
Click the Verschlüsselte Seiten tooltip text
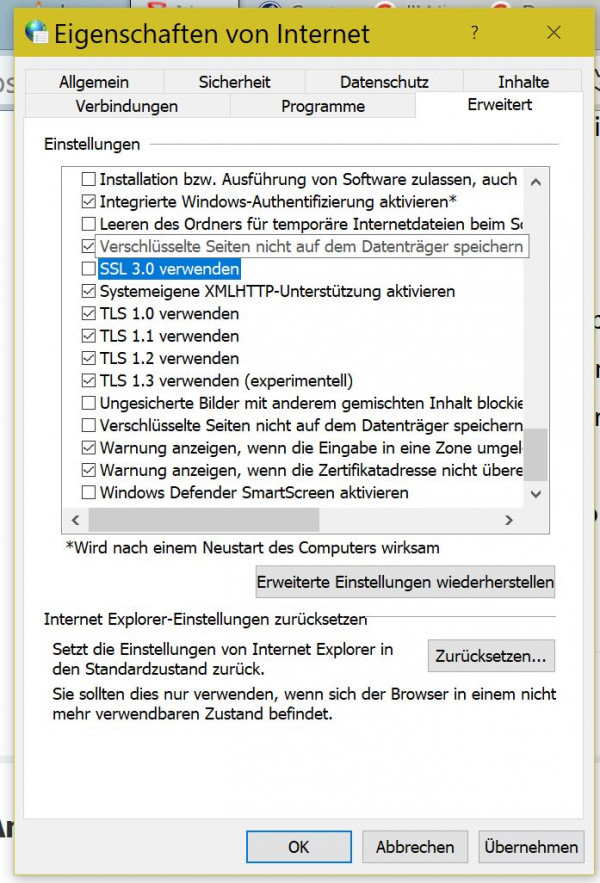[x=312, y=247]
